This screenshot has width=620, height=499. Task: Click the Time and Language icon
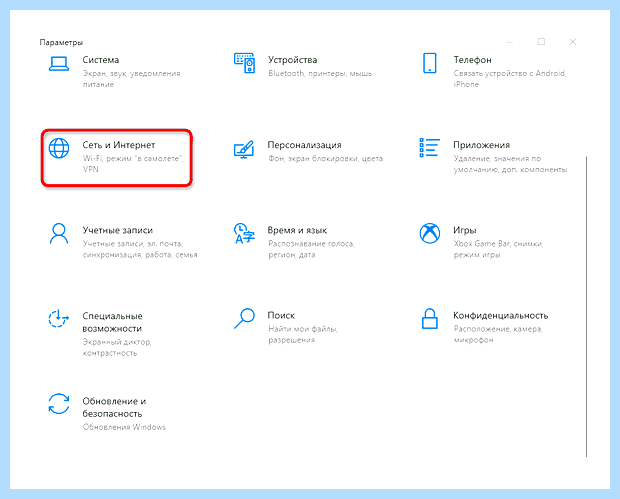[244, 234]
